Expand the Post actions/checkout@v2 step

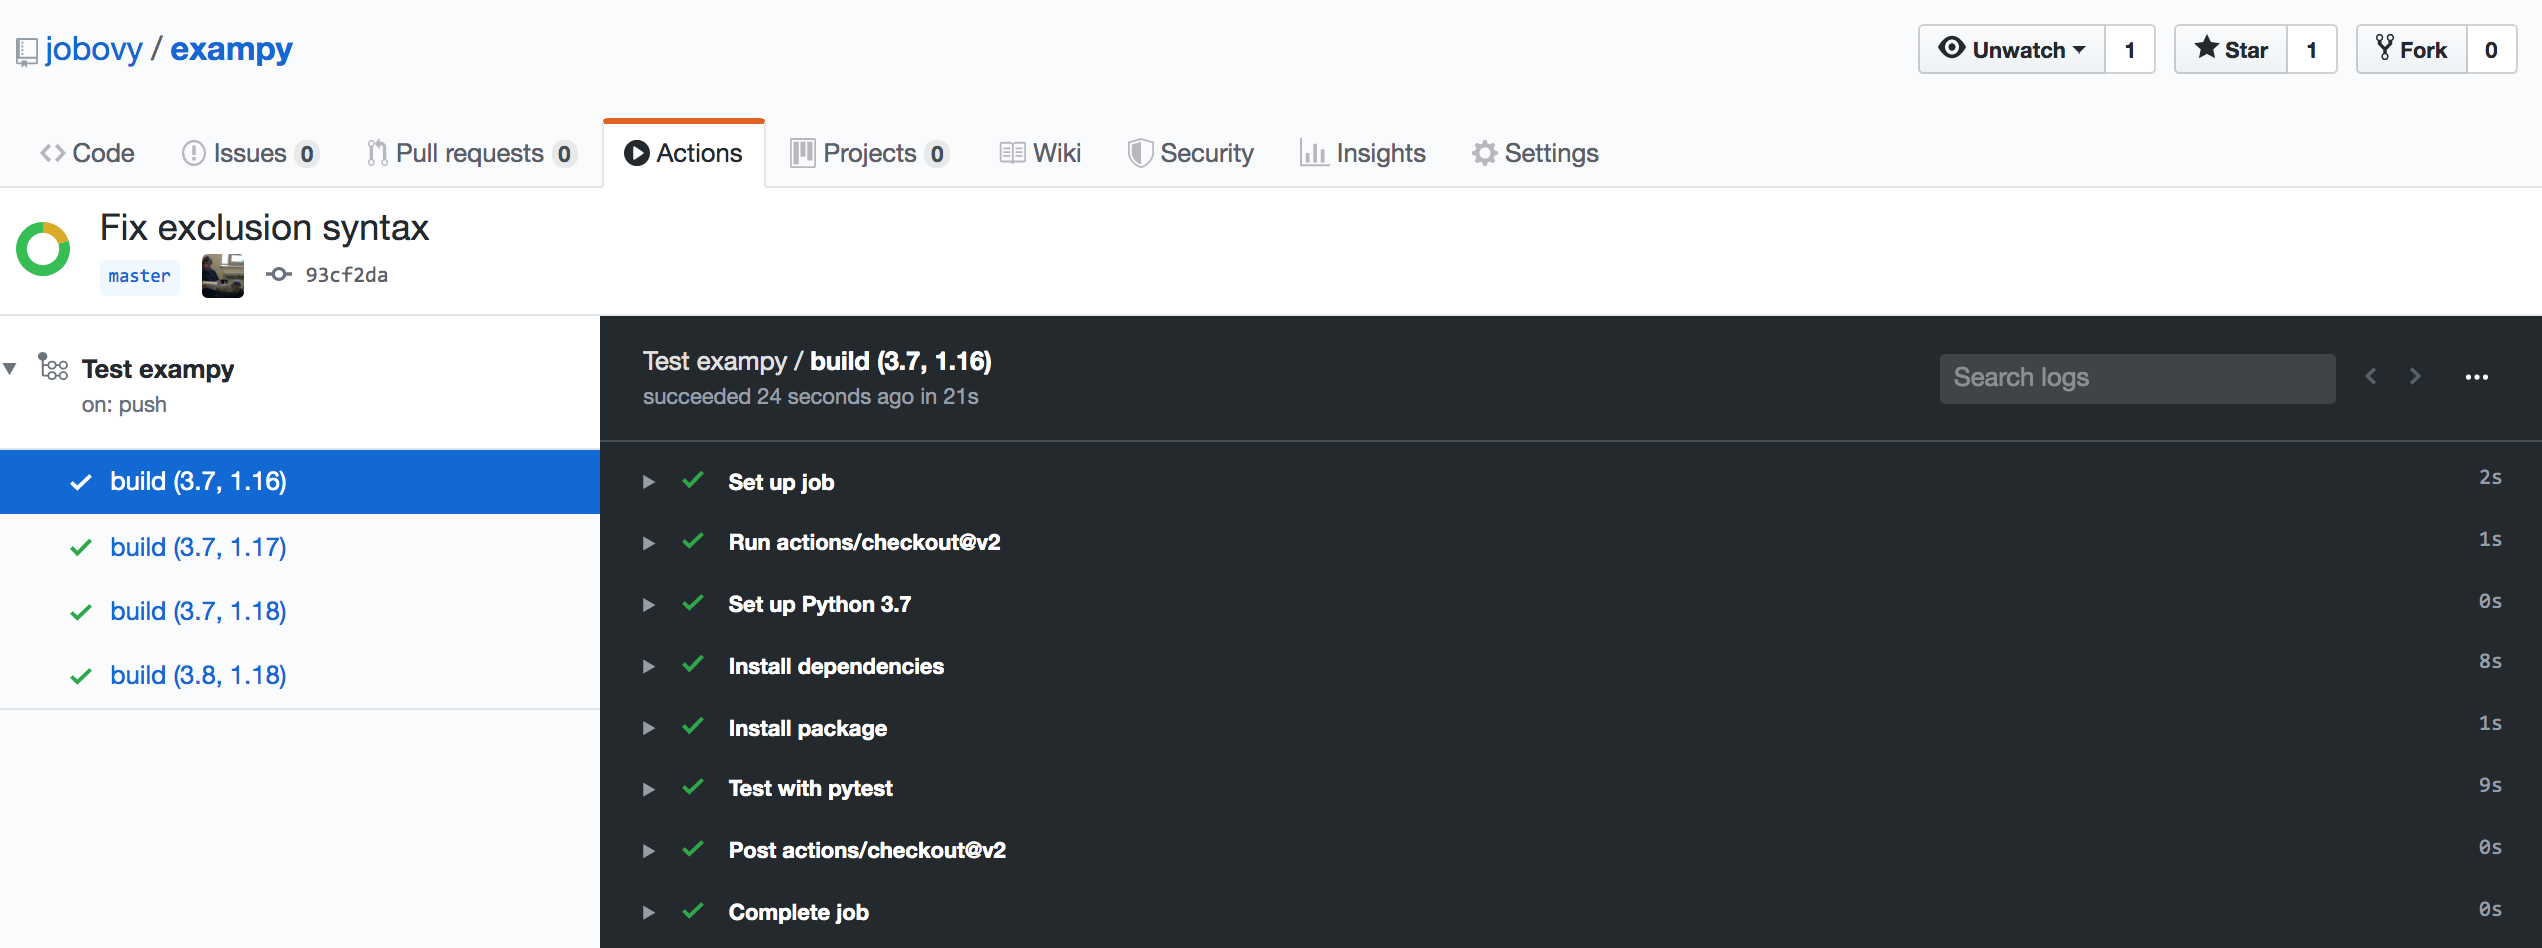pos(648,851)
